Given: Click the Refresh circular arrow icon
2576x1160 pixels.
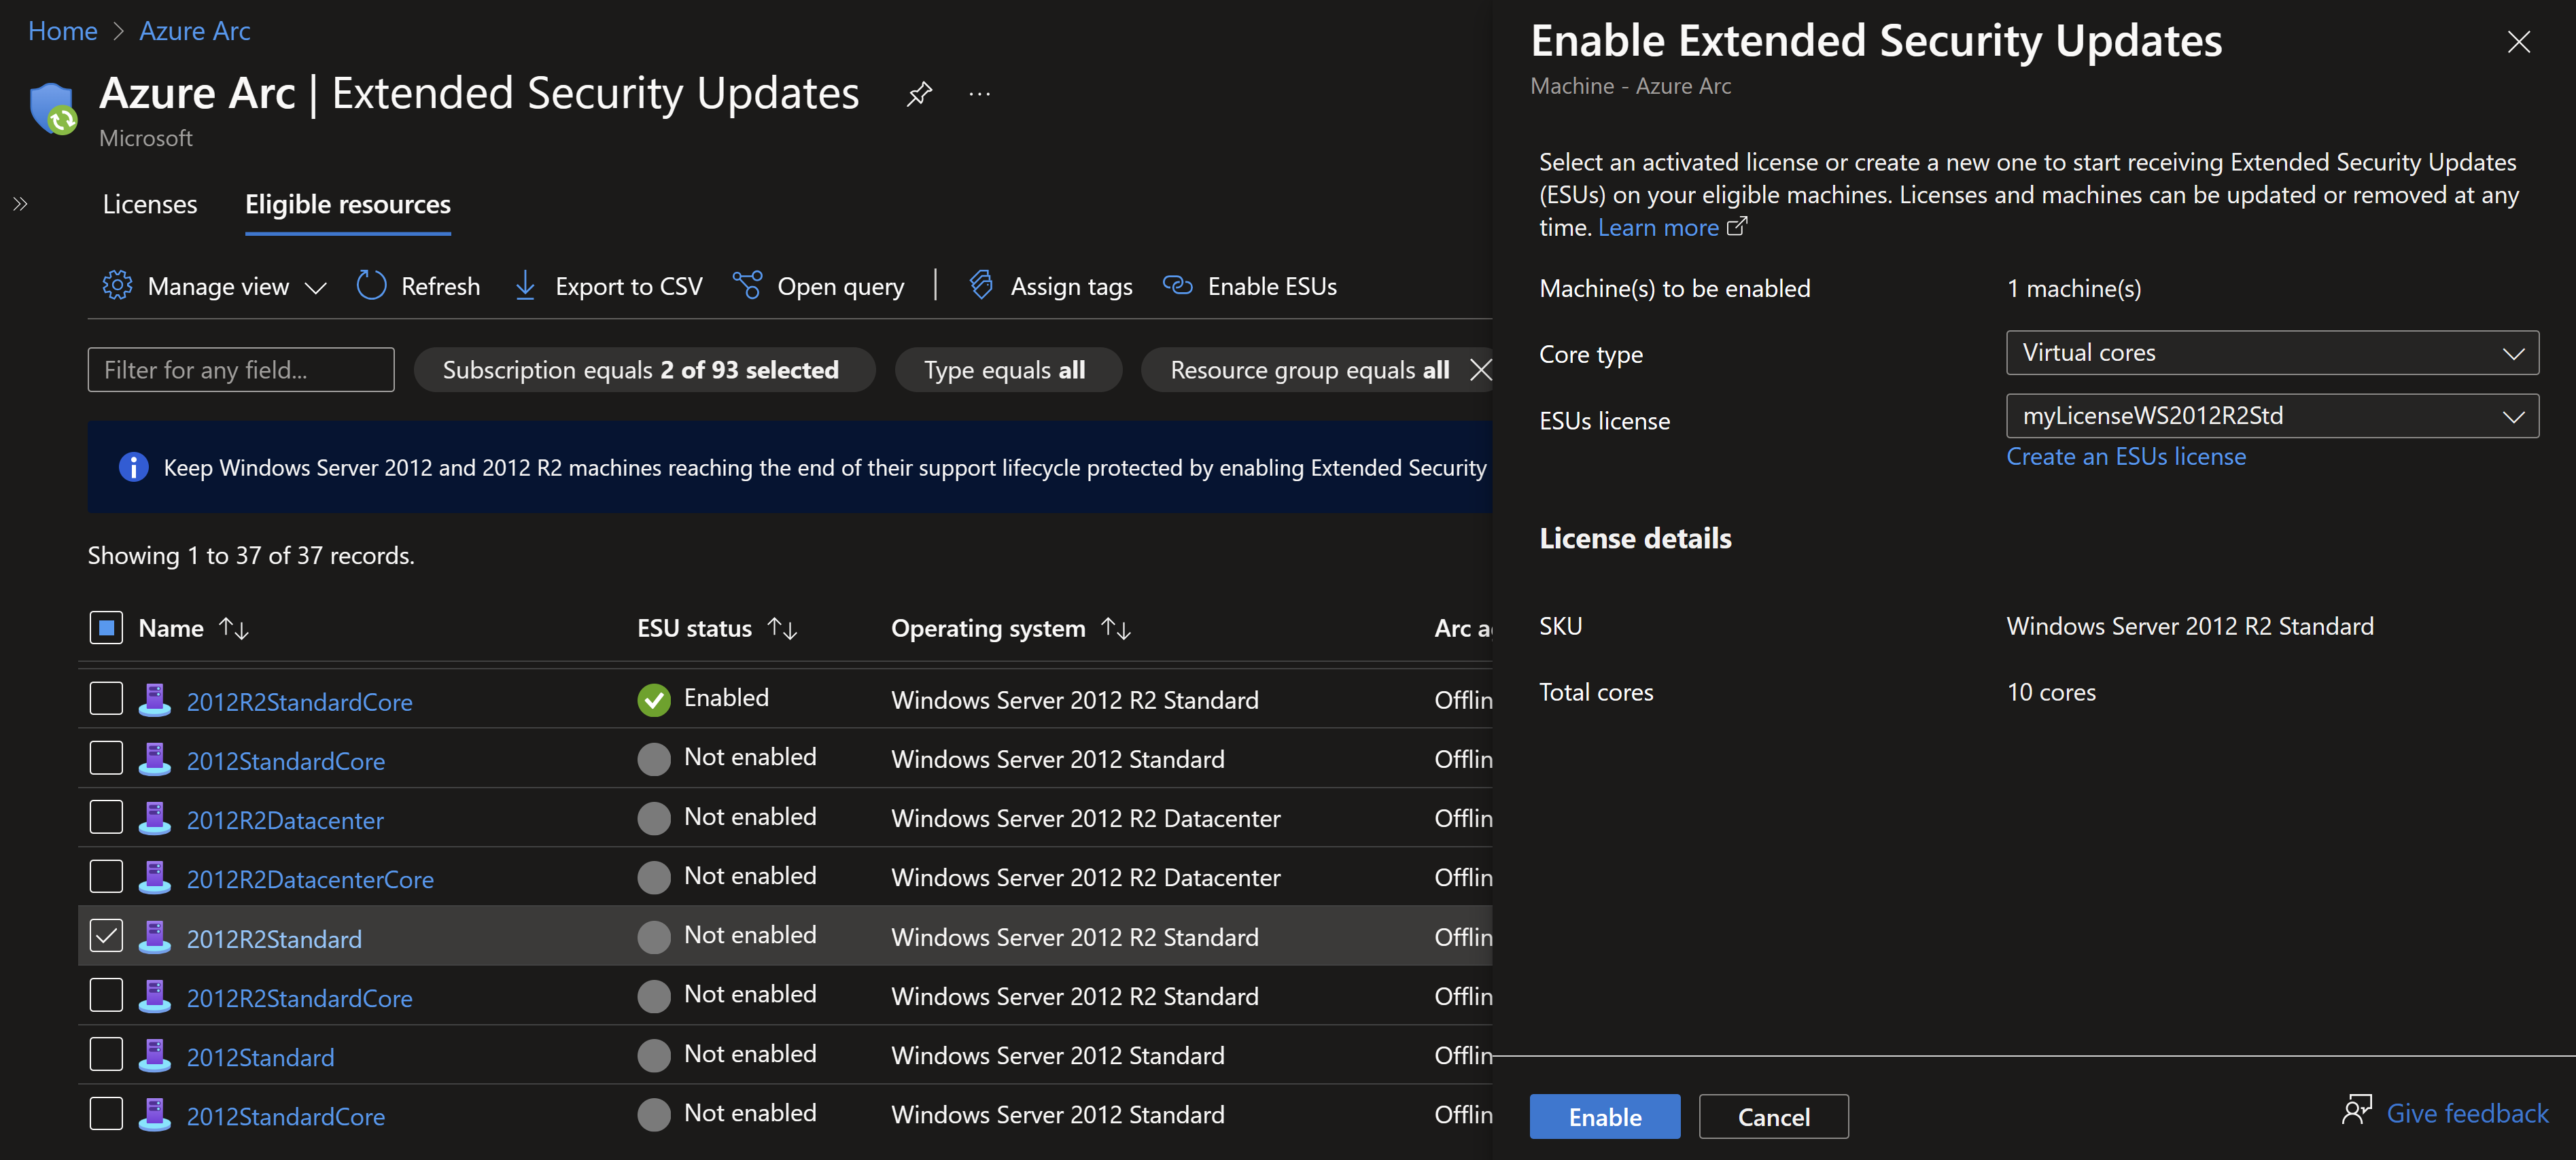Looking at the screenshot, I should point(371,286).
